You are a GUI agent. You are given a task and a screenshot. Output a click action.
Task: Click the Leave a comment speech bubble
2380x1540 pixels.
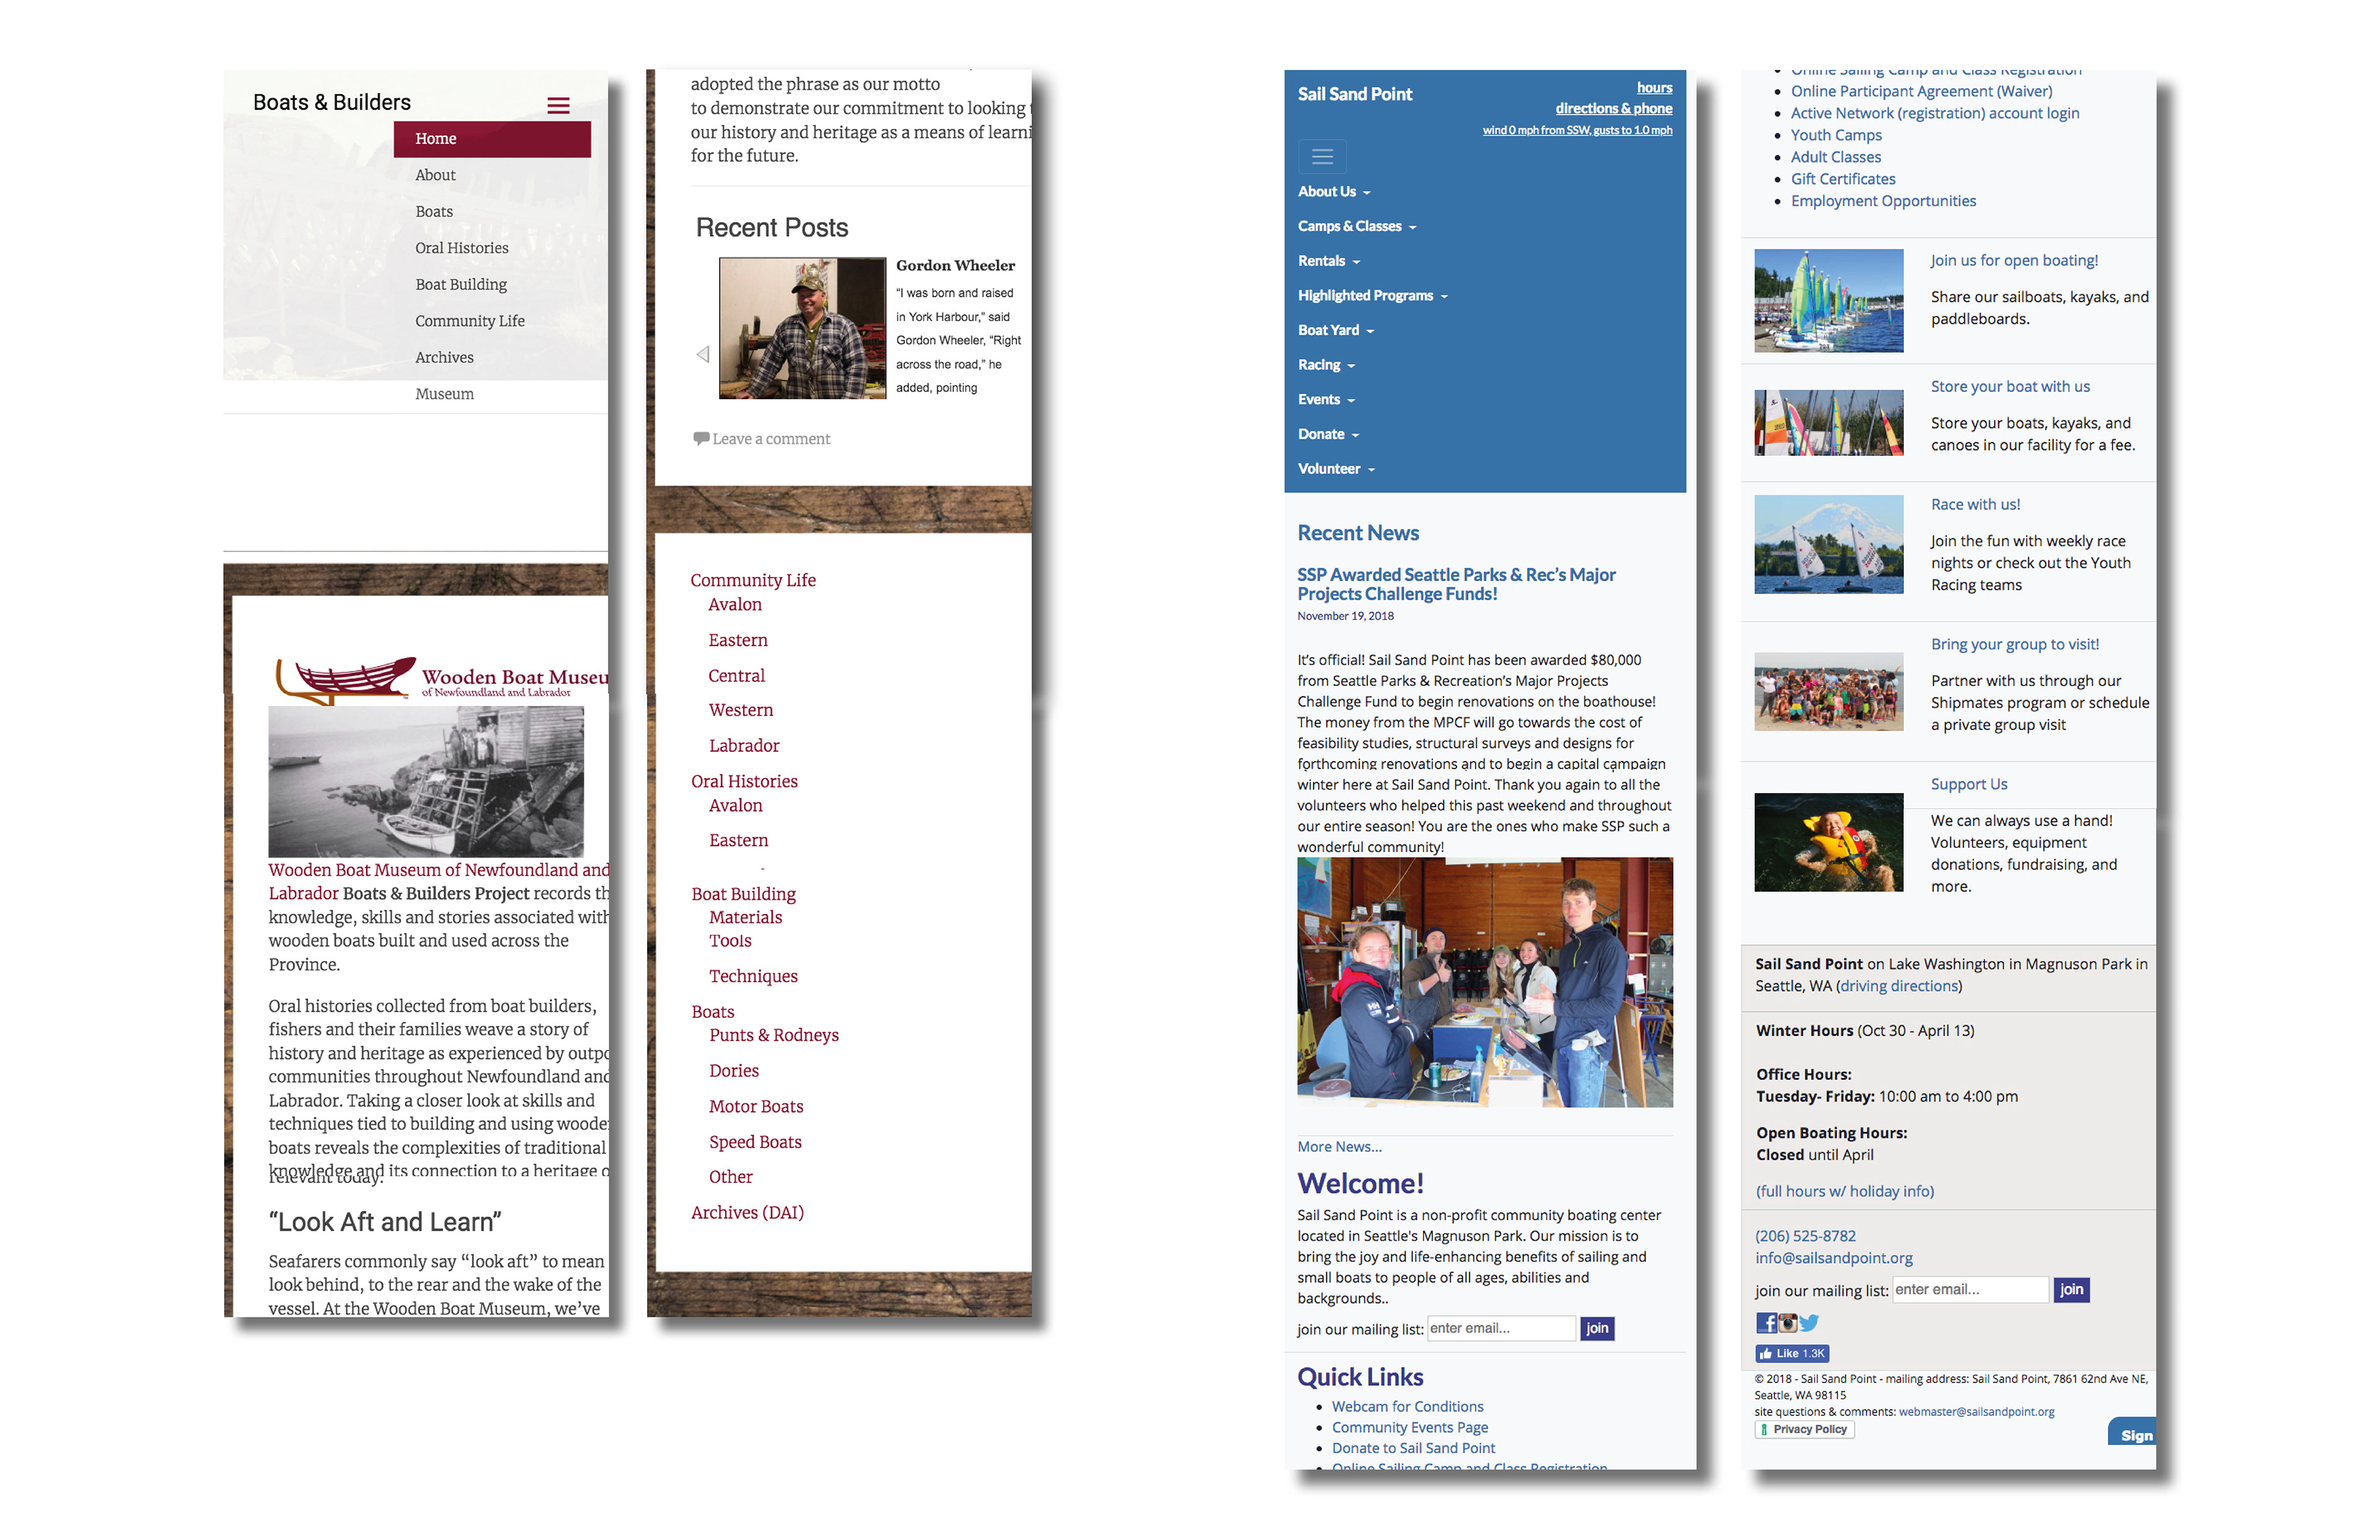tap(701, 438)
